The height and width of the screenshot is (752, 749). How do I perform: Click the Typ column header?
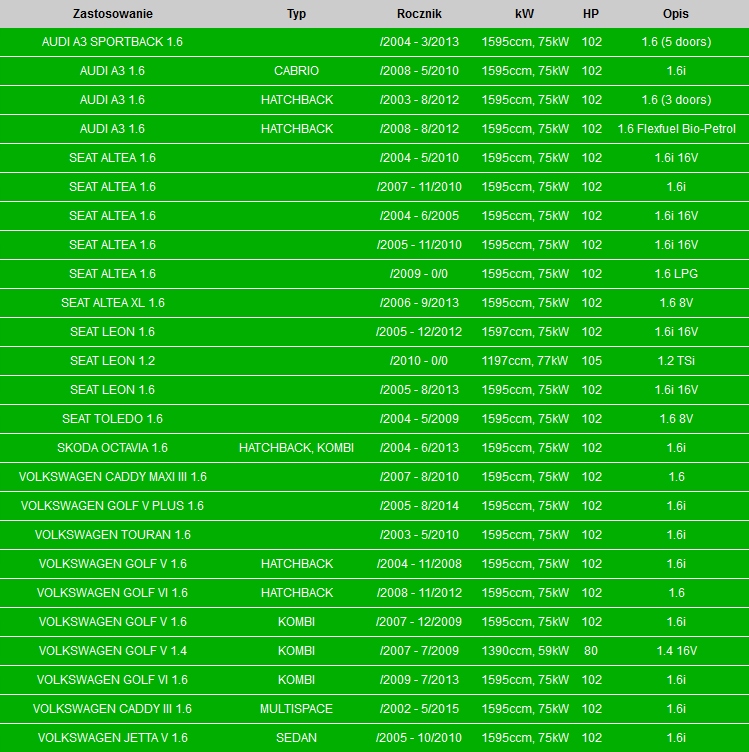coord(296,14)
